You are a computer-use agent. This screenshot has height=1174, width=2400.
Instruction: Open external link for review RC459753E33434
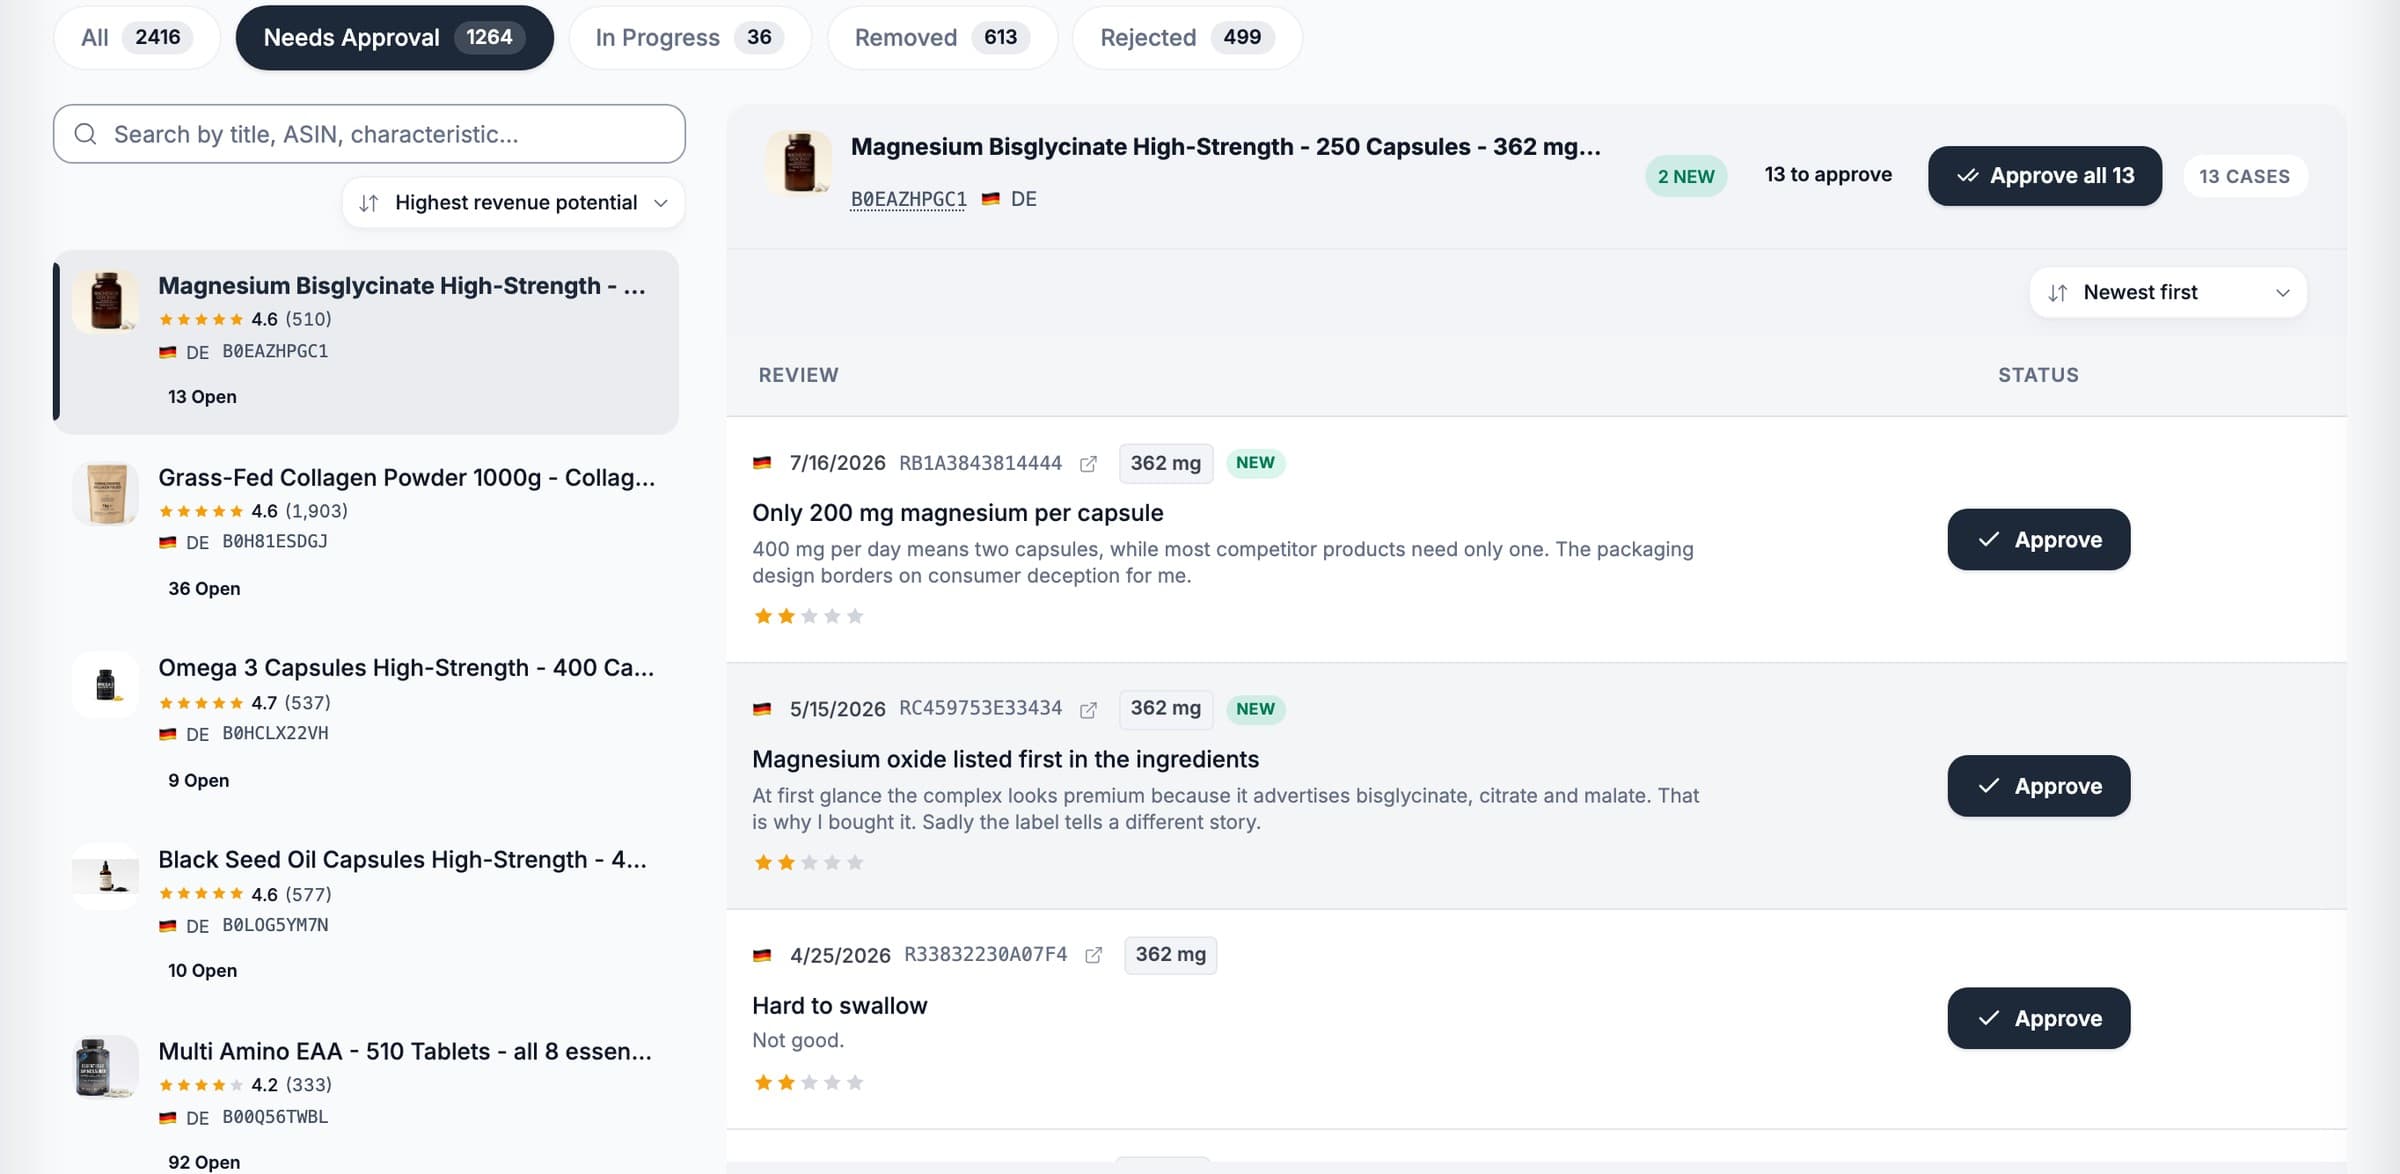point(1088,710)
